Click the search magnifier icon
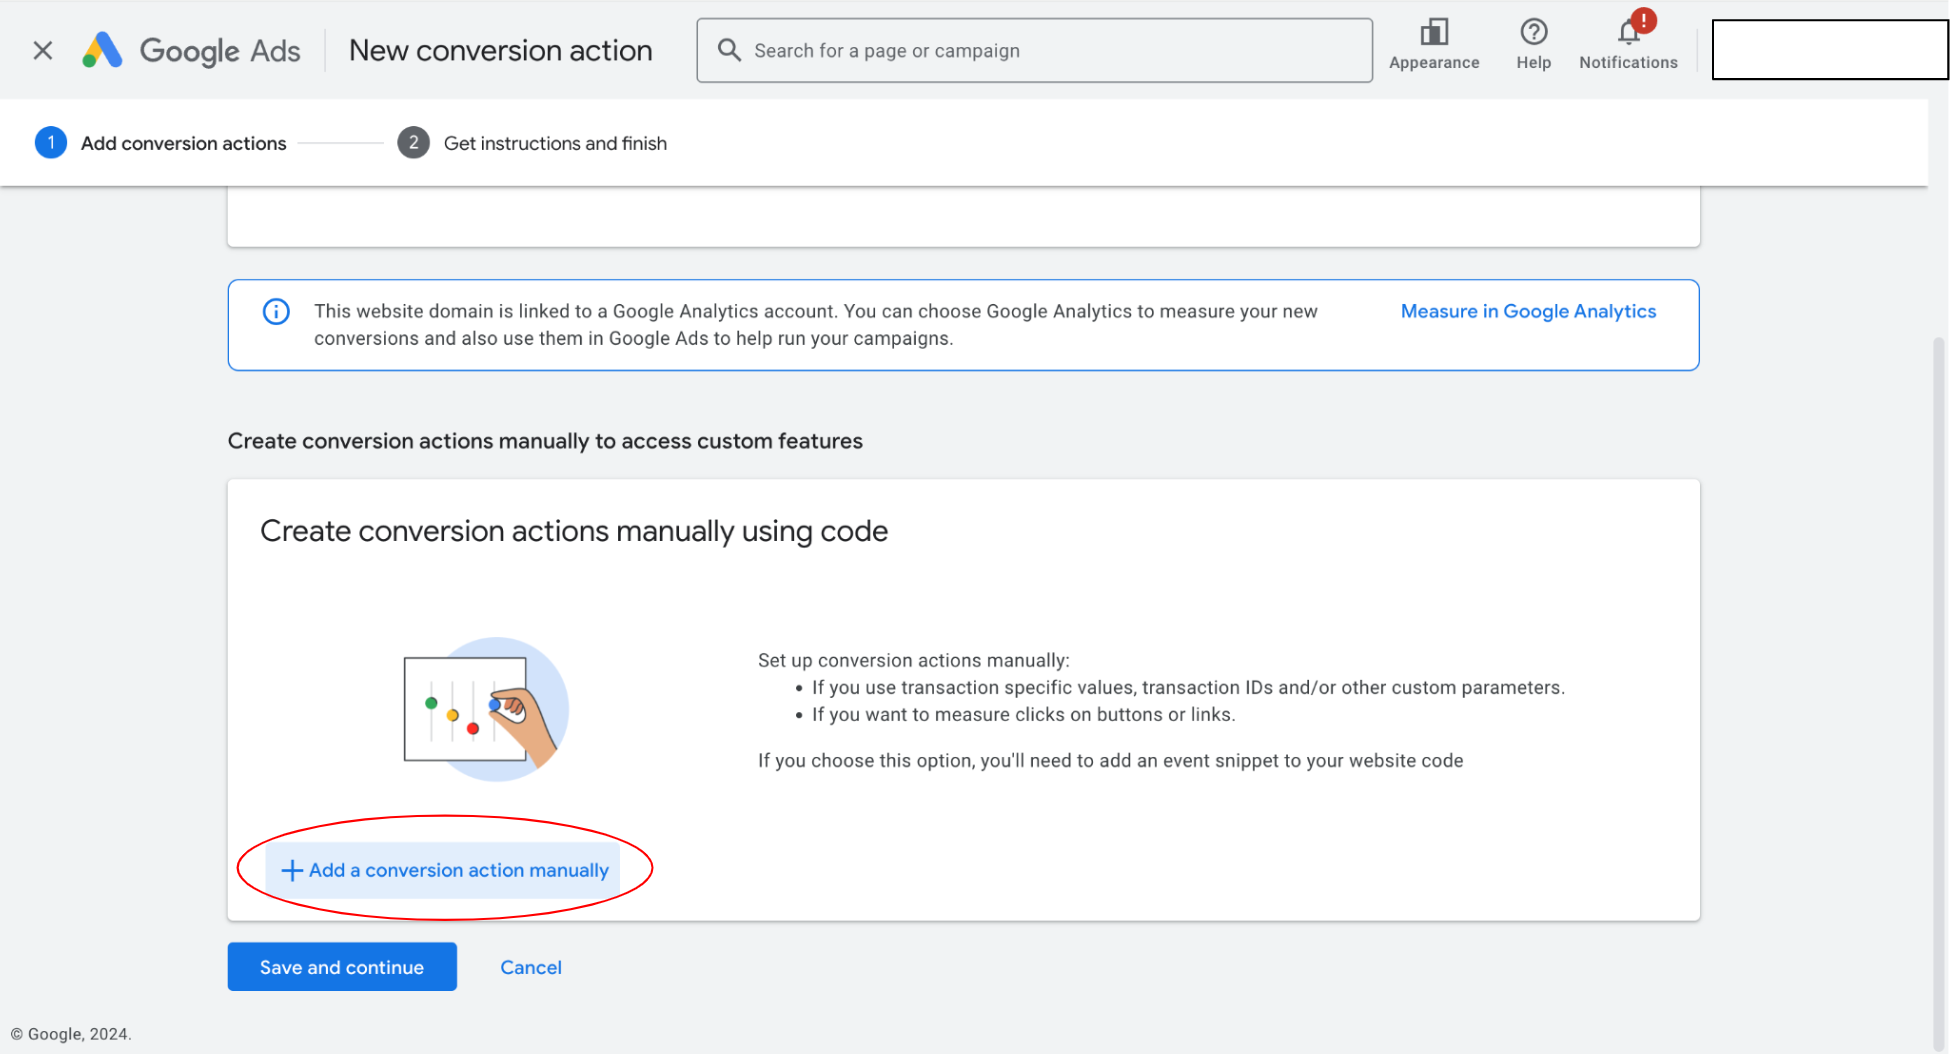 pyautogui.click(x=729, y=50)
